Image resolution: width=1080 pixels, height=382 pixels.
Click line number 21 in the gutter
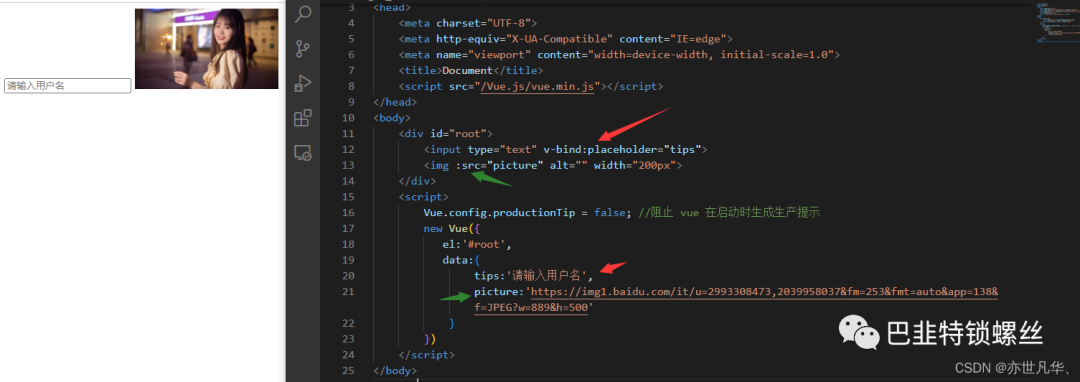348,292
